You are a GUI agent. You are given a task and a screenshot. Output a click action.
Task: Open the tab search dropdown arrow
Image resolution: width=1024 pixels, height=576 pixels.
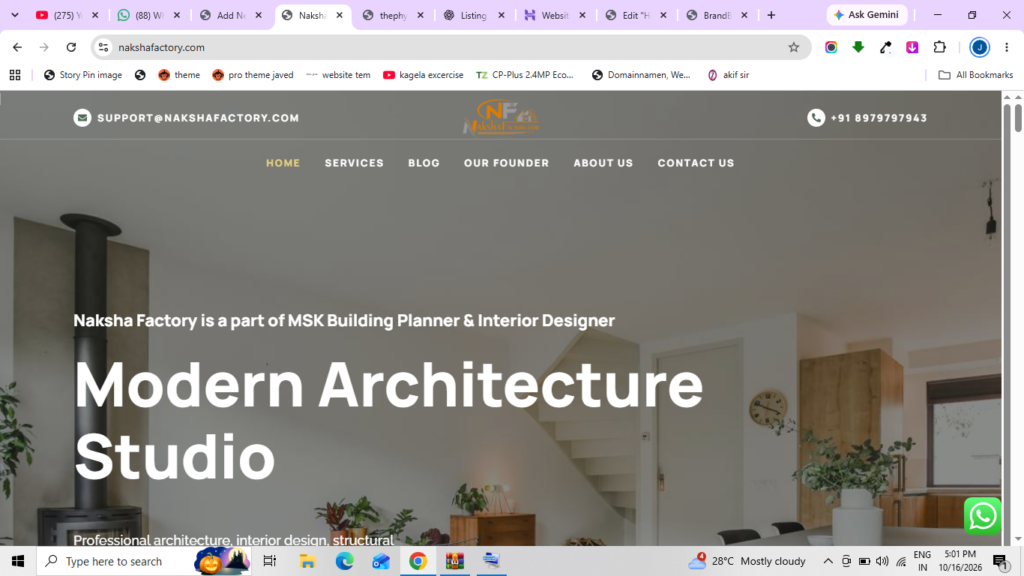click(x=15, y=15)
